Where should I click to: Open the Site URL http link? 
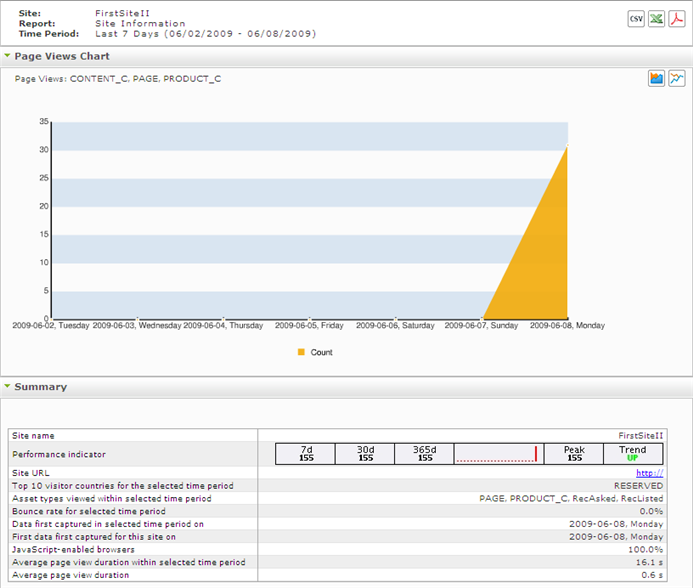[649, 473]
